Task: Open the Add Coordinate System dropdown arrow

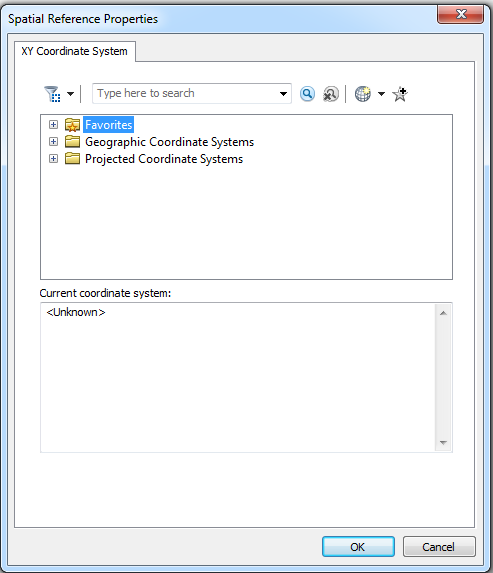Action: click(x=382, y=94)
